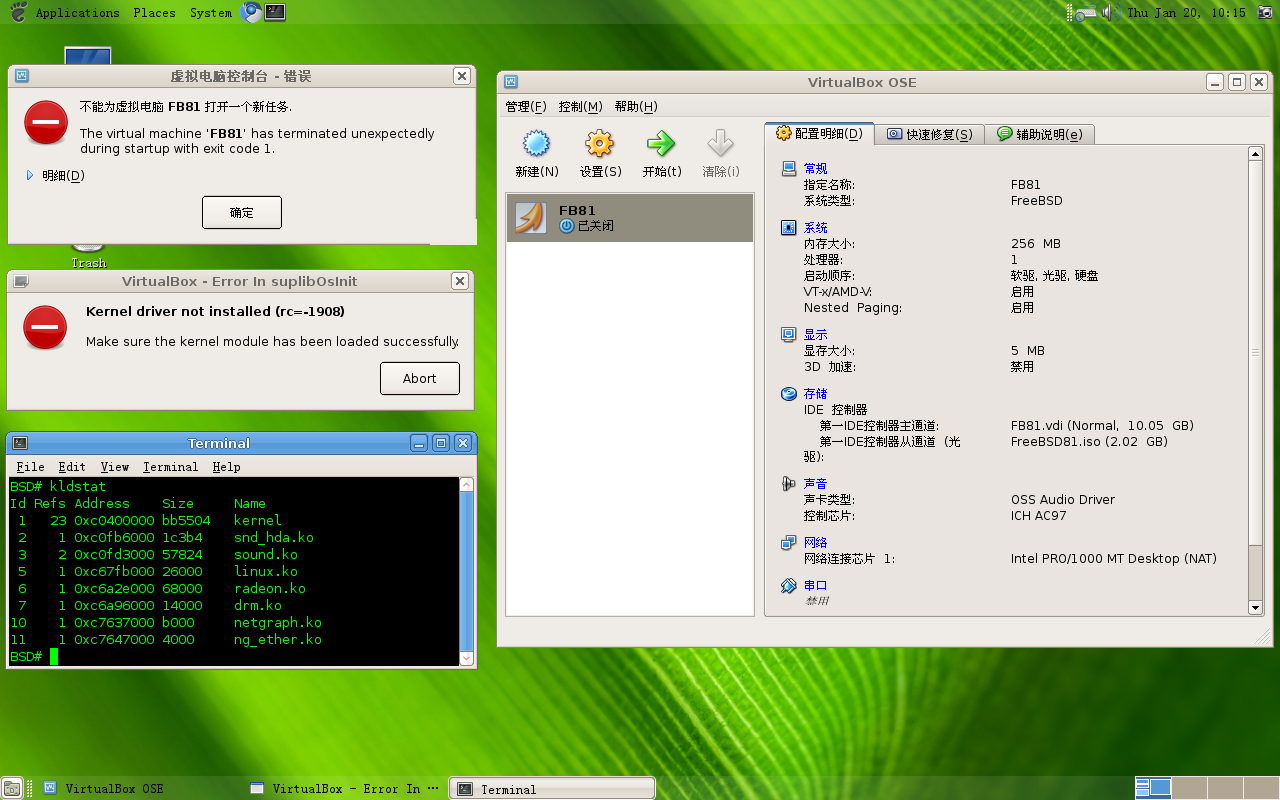Click the Terminal scrollbar up arrow

click(x=466, y=485)
